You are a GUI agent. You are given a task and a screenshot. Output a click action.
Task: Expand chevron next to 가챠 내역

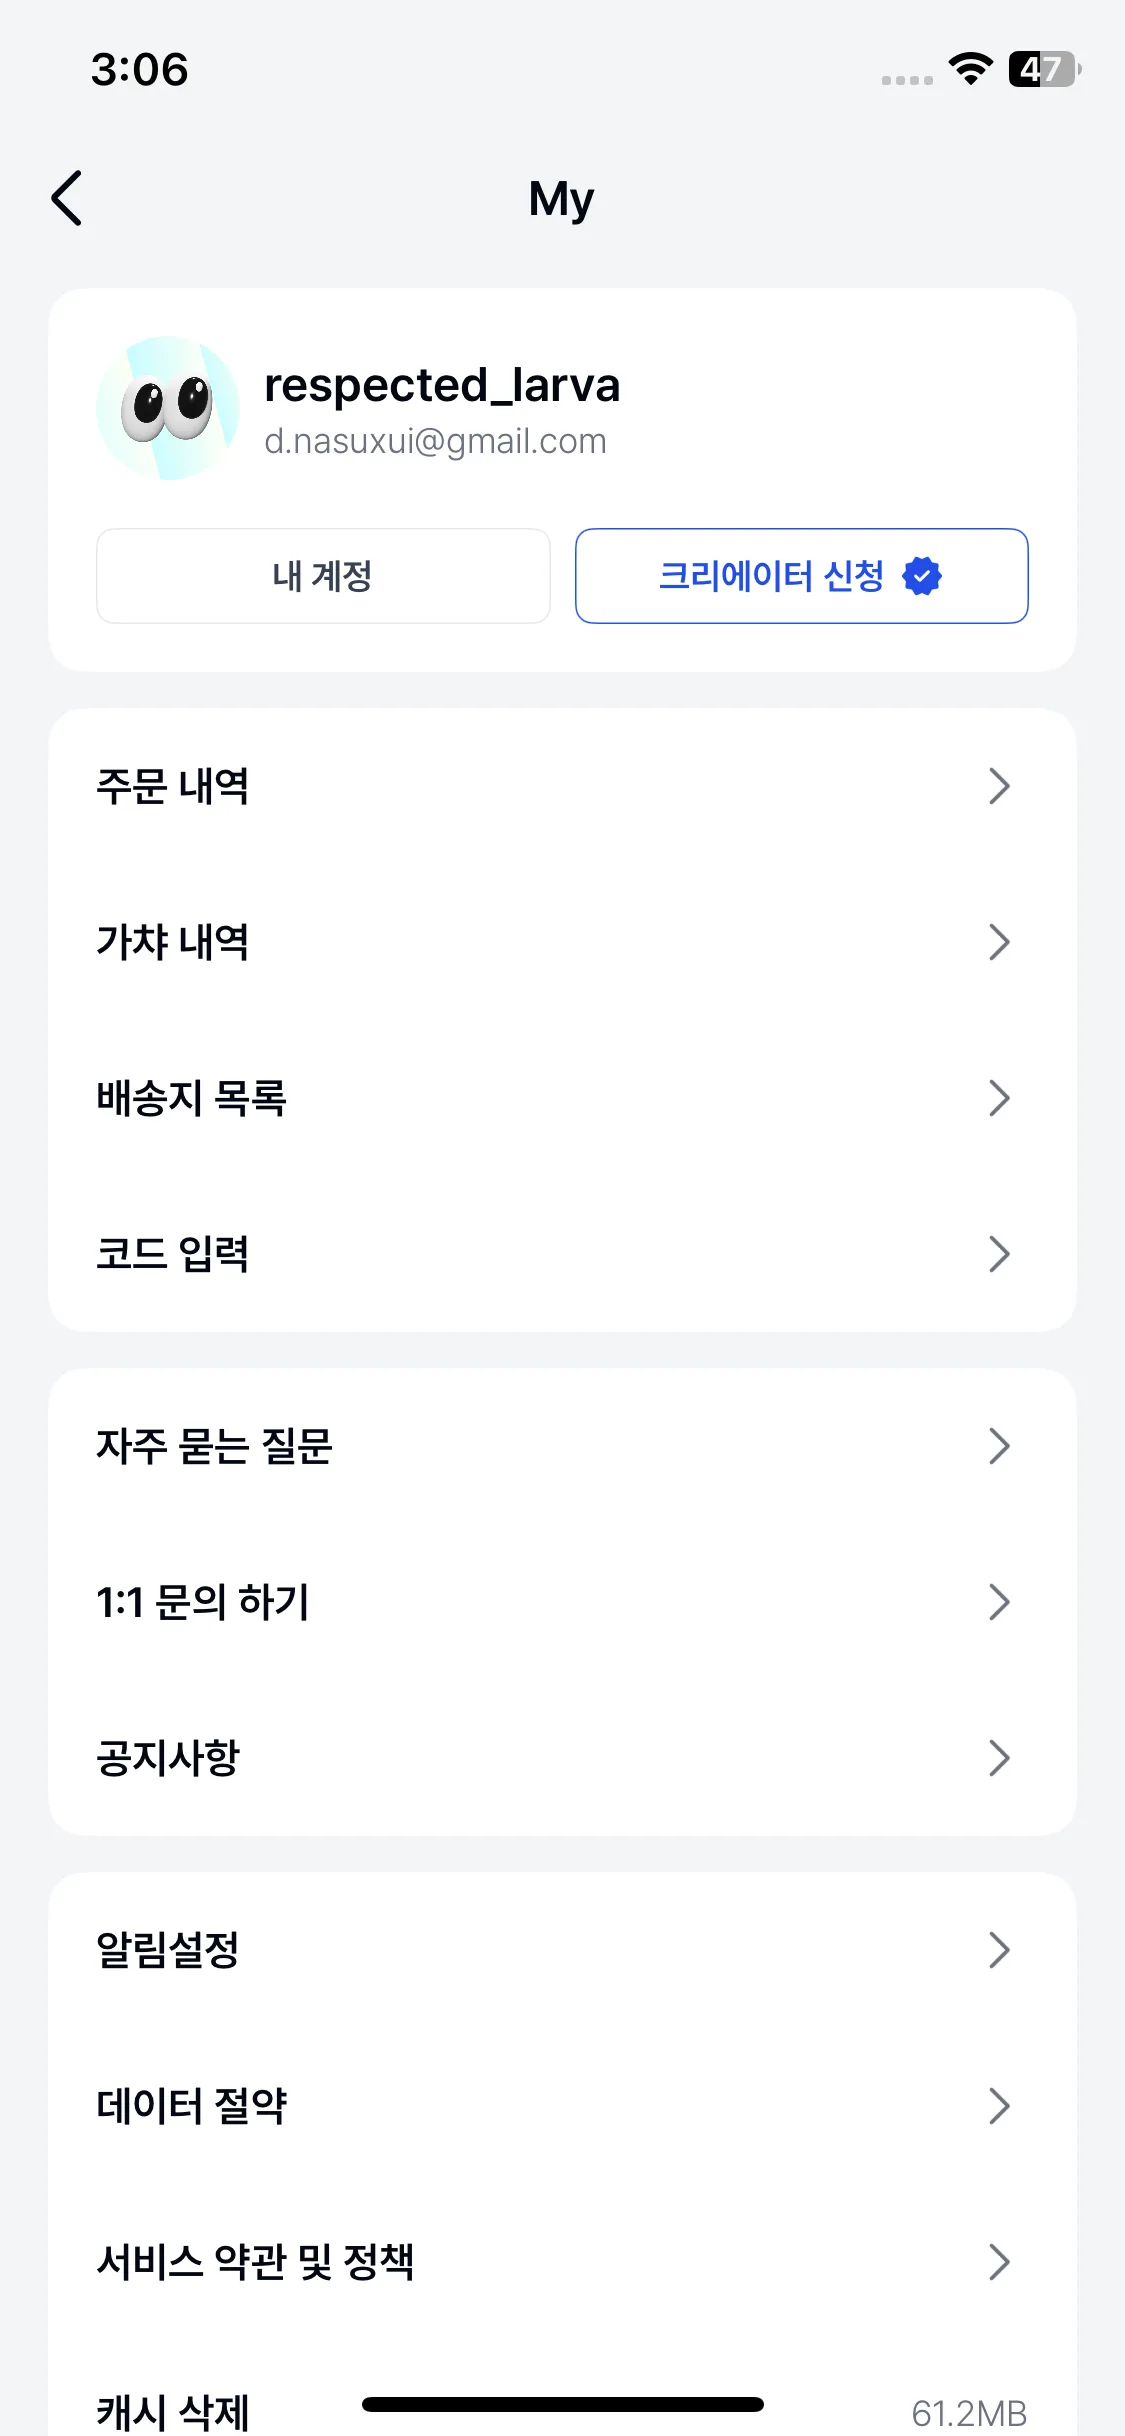[x=999, y=942]
